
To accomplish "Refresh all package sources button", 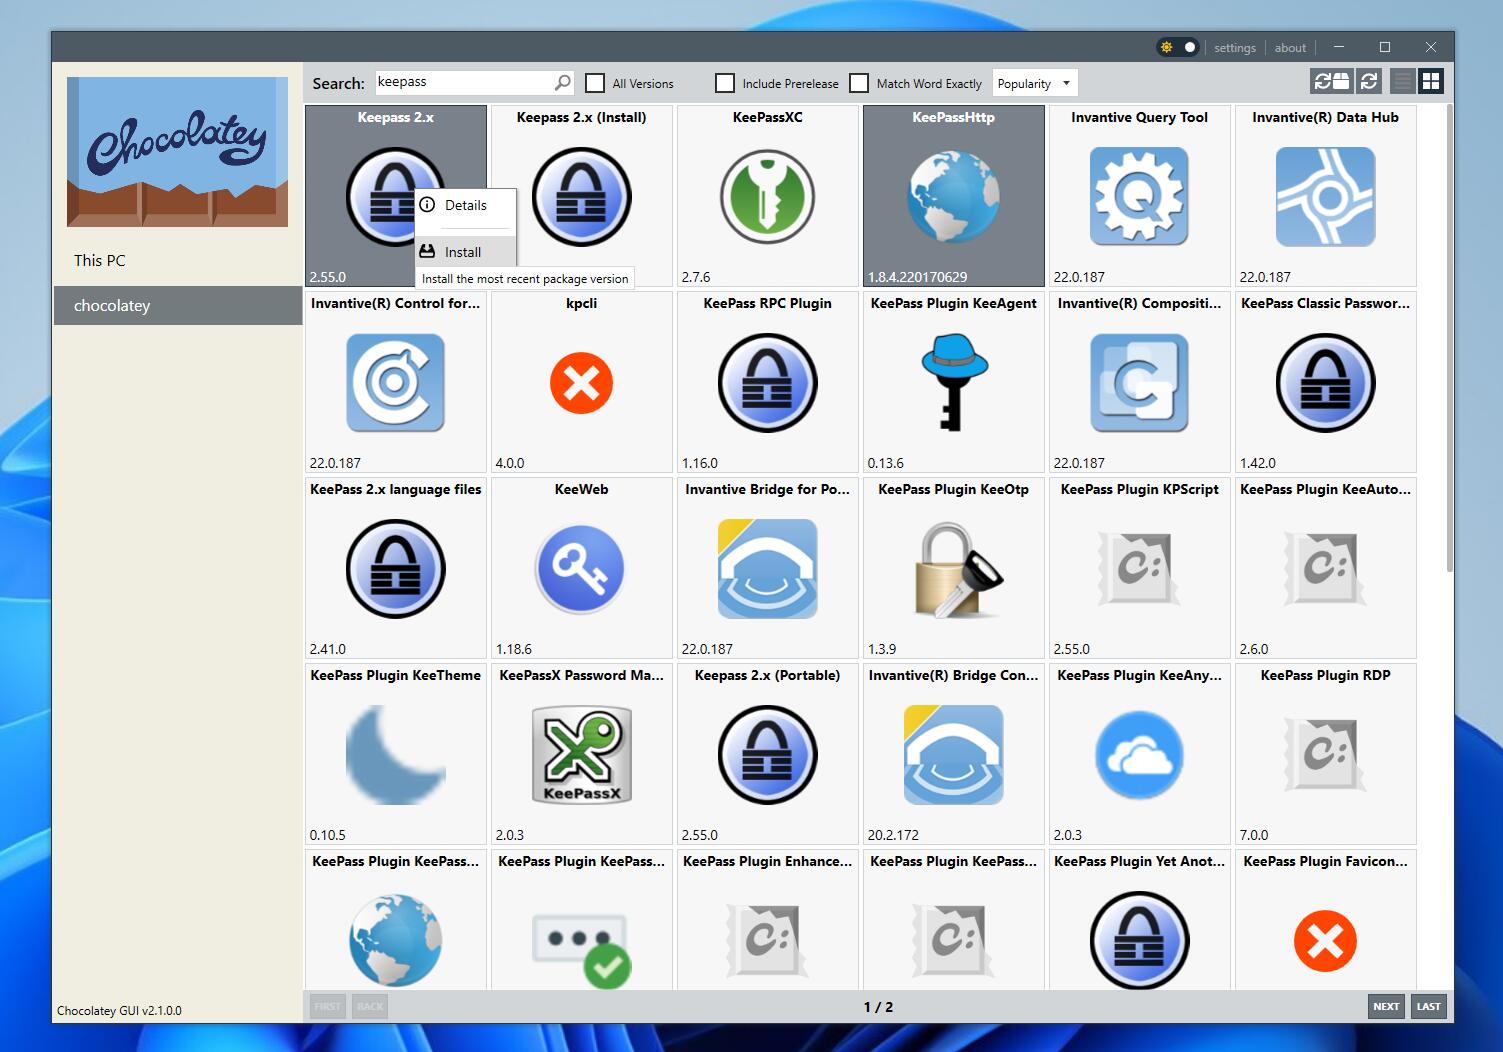I will click(x=1331, y=81).
